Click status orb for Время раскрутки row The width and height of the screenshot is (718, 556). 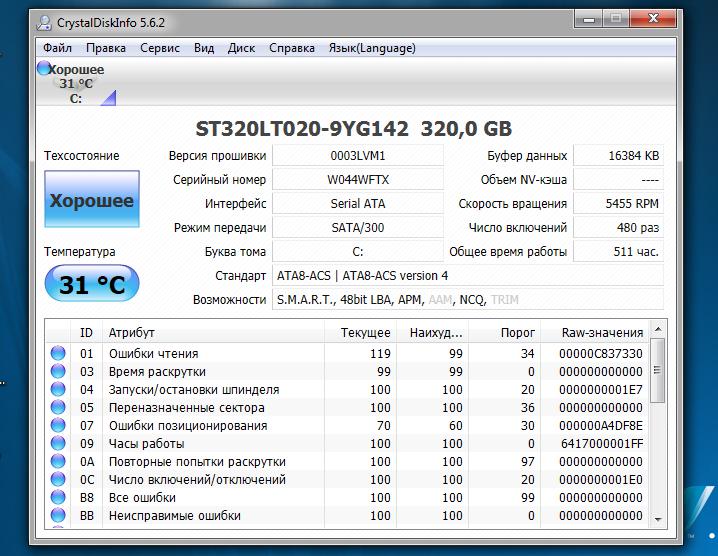[x=58, y=371]
